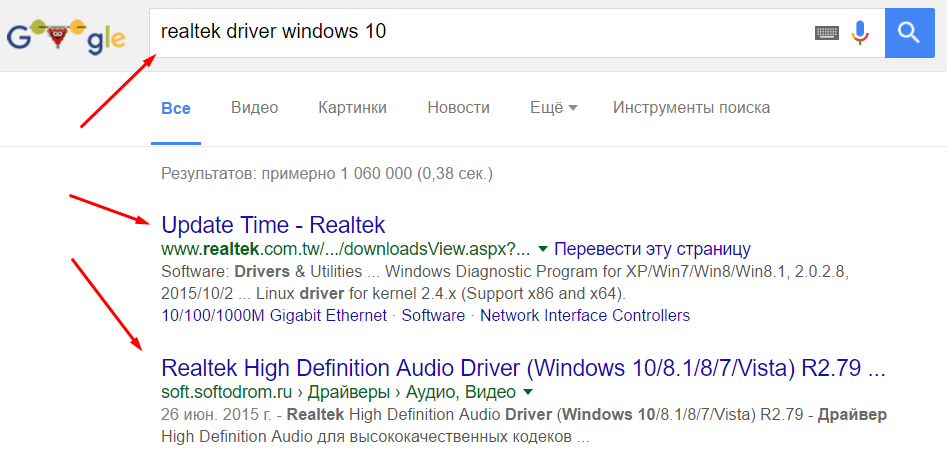Screen dimensions: 947x460
Task: Select the Все results tab
Action: point(176,108)
